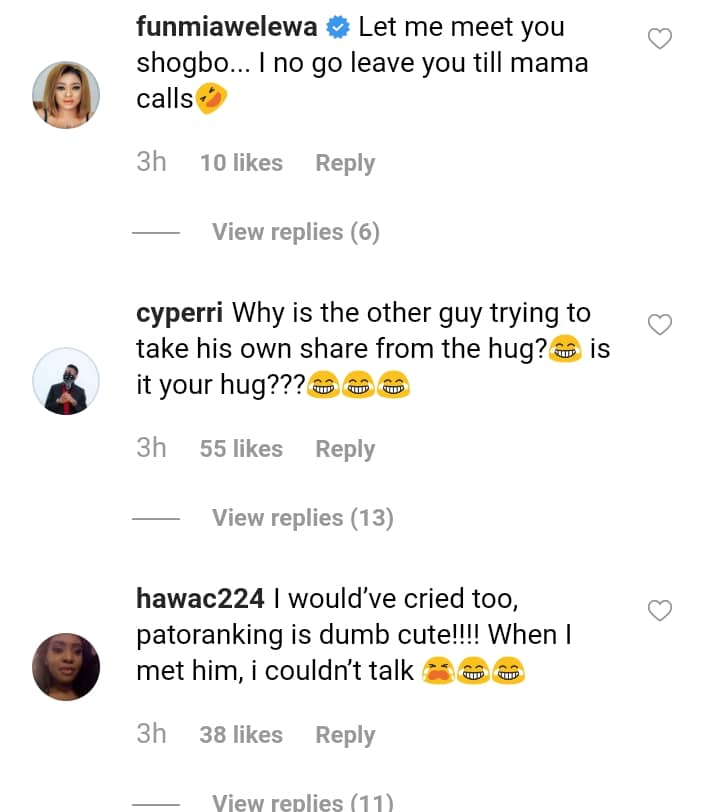
Task: Reply to hawac224's comment
Action: [x=345, y=735]
